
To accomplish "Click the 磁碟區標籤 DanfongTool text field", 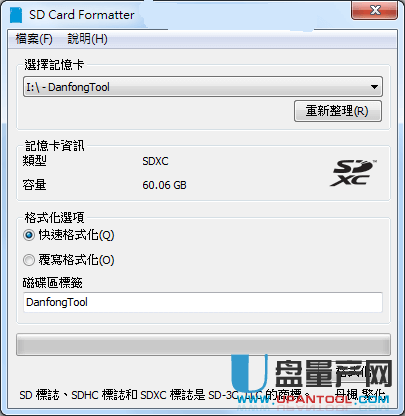I will pos(203,302).
